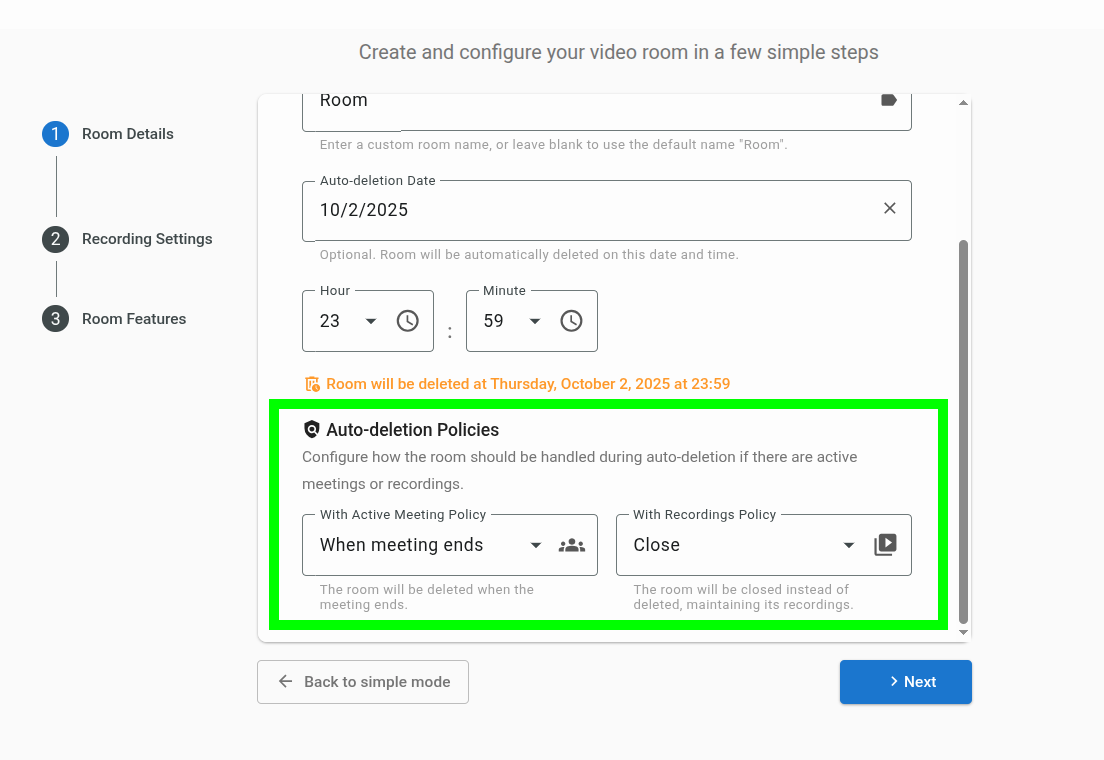Screen dimensions: 1104x760
Task: Click the Next button
Action: (x=905, y=682)
